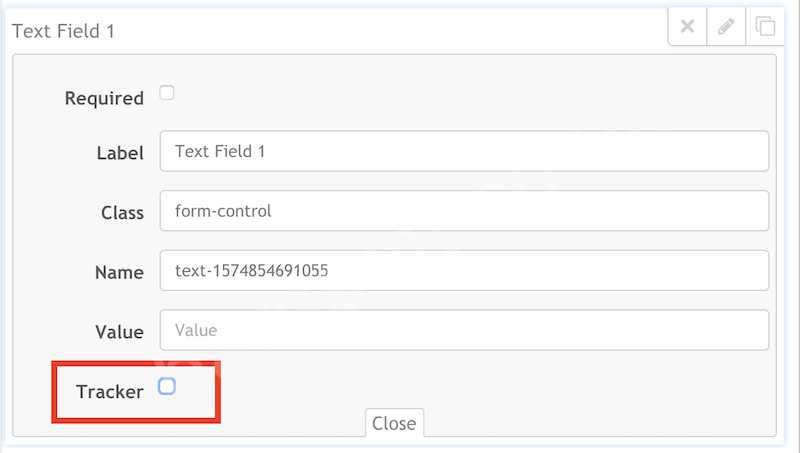Remove the field with the X icon
Image resolution: width=800 pixels, height=453 pixels.
coord(687,26)
